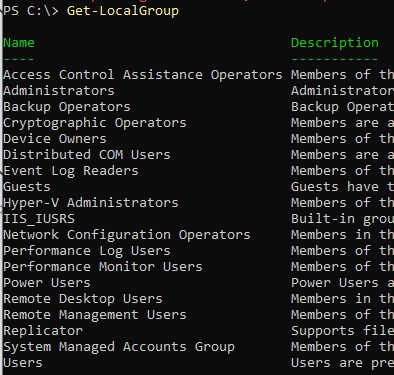
Task: Click the Get-LocalGroup command text
Action: [123, 11]
